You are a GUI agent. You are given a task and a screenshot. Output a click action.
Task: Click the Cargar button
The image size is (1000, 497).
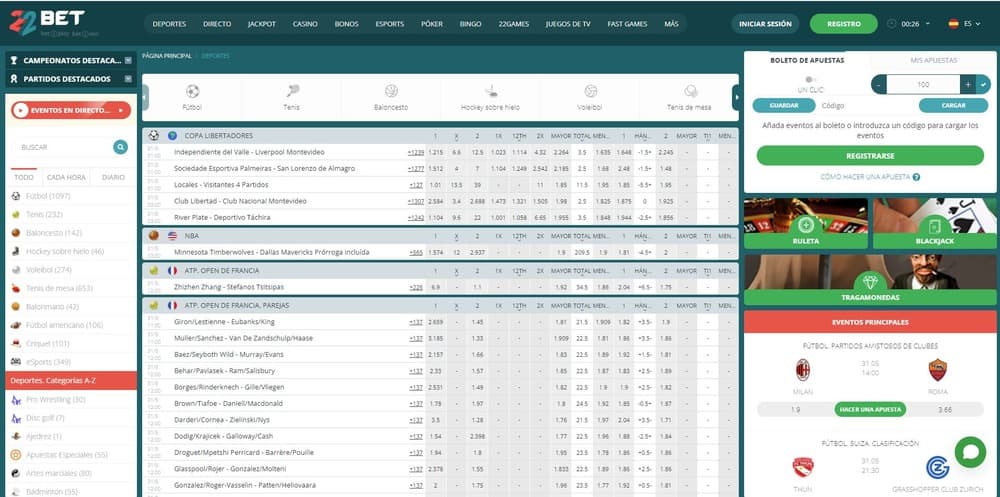click(x=953, y=105)
